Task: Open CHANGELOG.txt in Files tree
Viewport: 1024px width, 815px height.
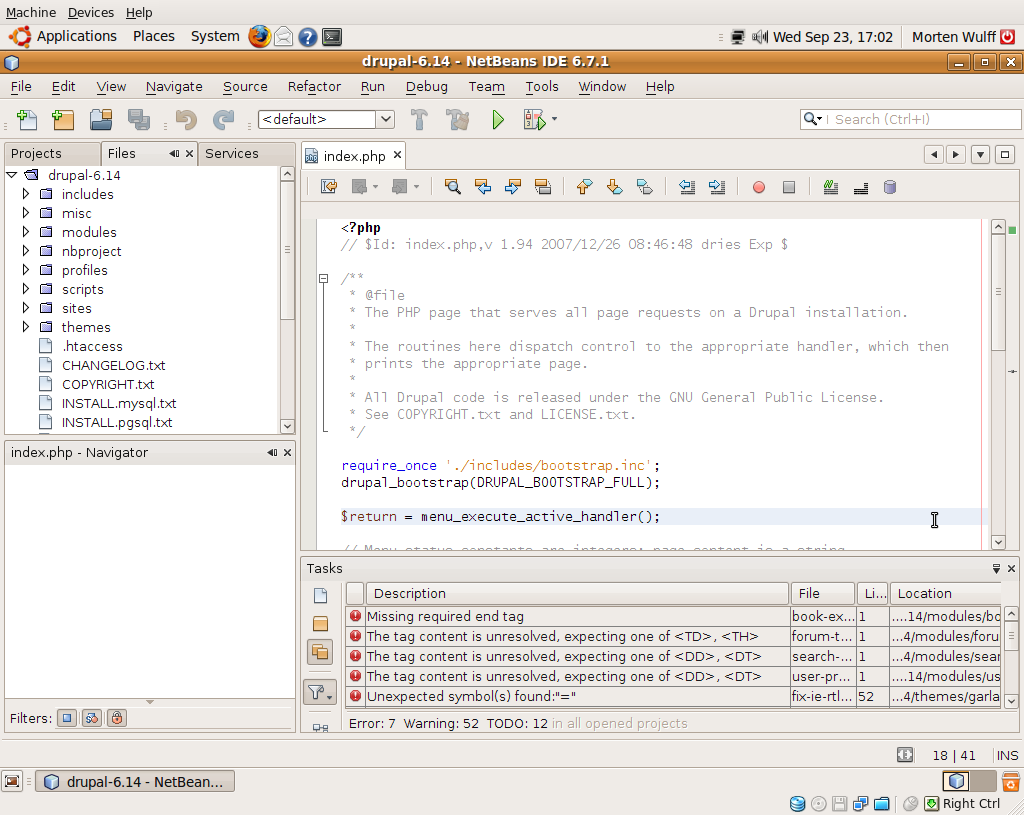Action: (x=113, y=365)
